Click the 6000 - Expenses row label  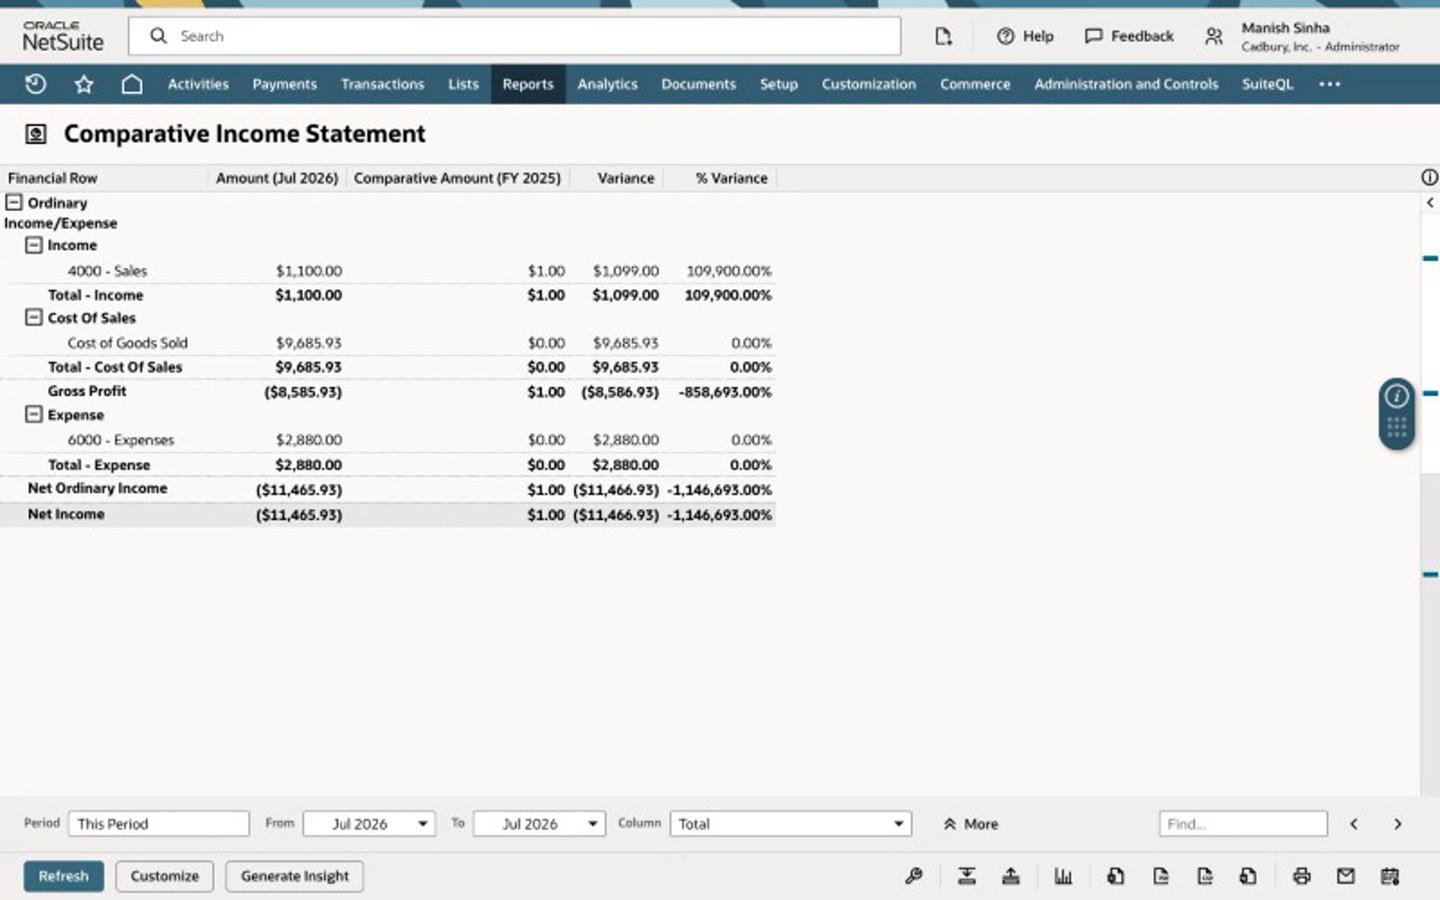(120, 440)
